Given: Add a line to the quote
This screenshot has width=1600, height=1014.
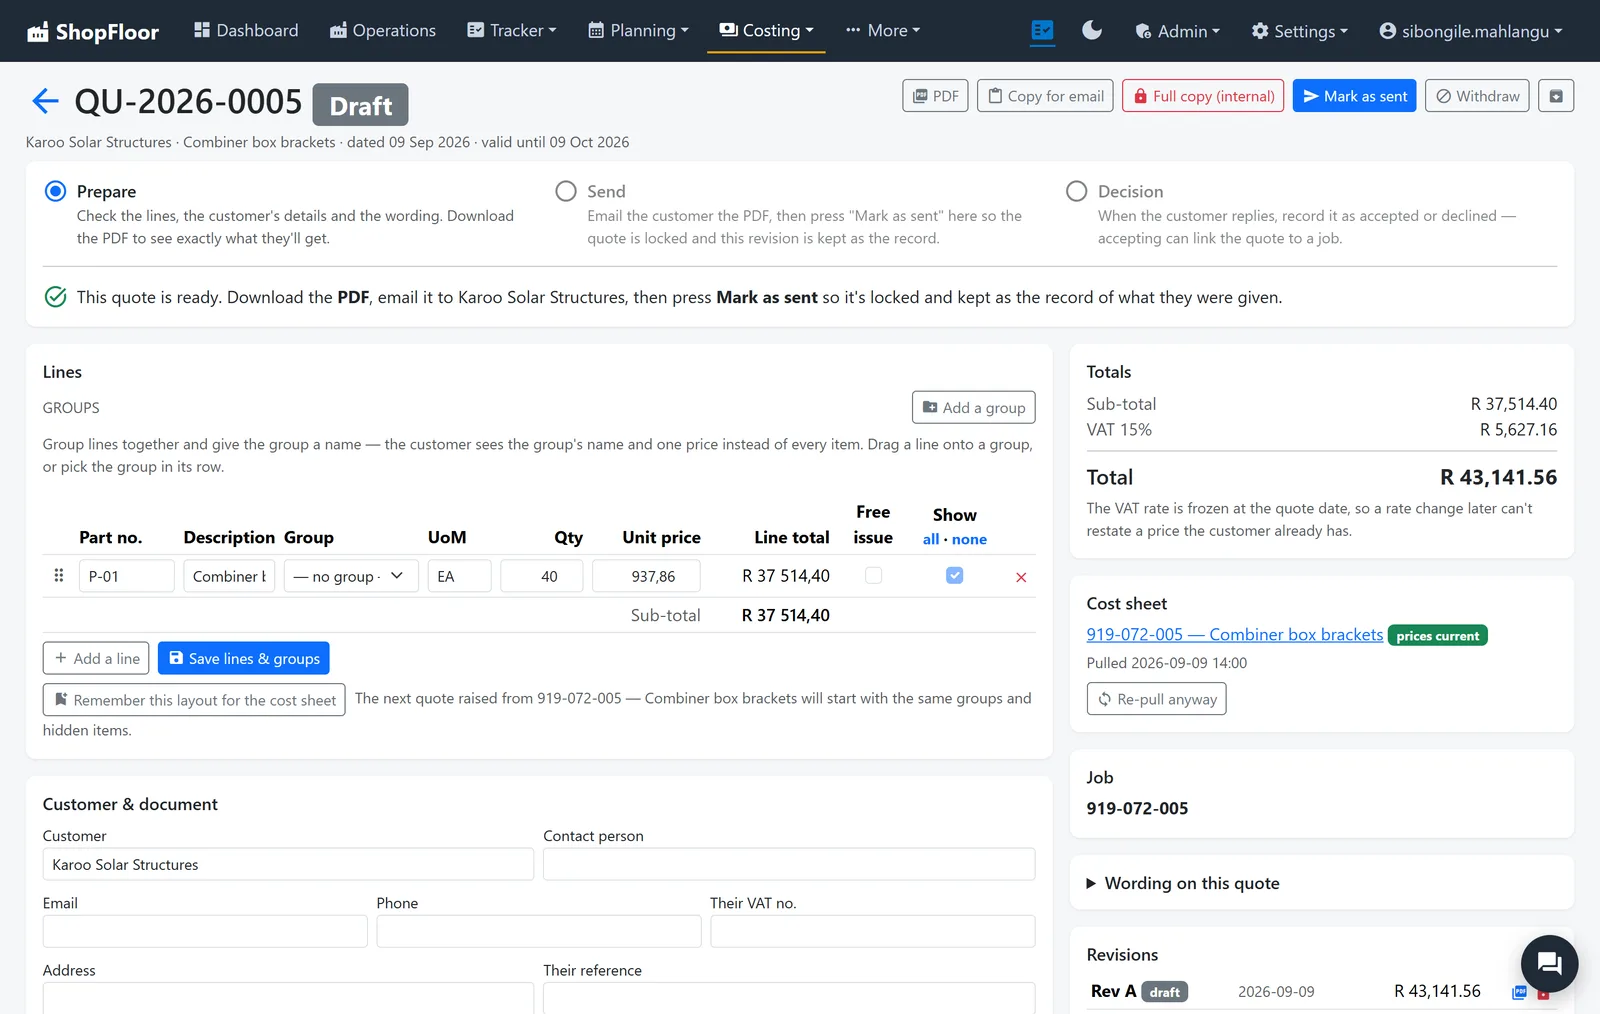Looking at the screenshot, I should pyautogui.click(x=96, y=658).
